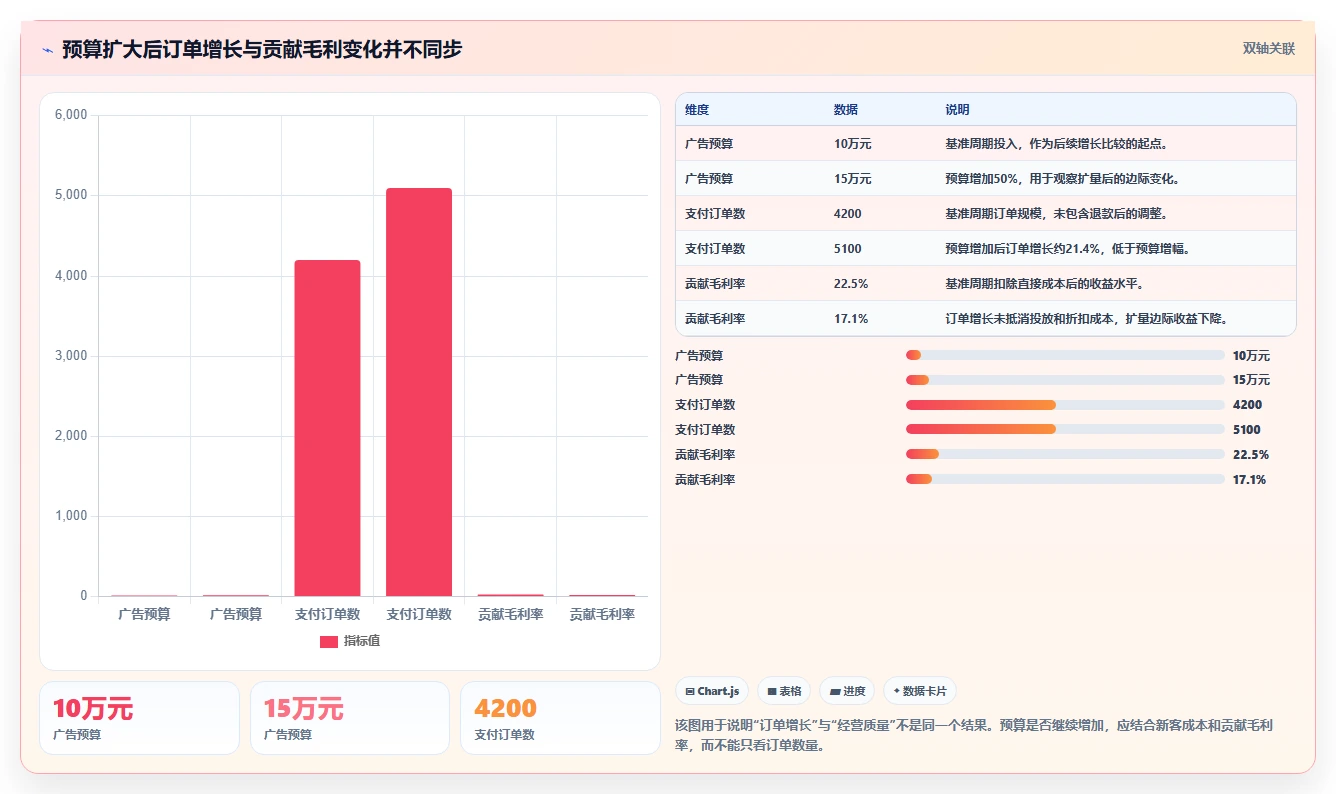Click the lightning icon beside the title
The width and height of the screenshot is (1336, 794).
tap(47, 49)
